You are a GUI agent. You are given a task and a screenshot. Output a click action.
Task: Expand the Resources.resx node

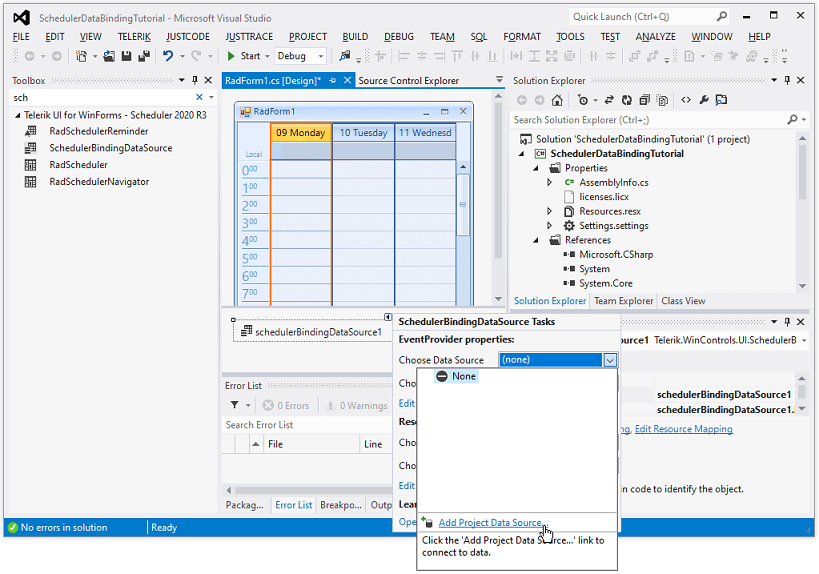[x=549, y=211]
